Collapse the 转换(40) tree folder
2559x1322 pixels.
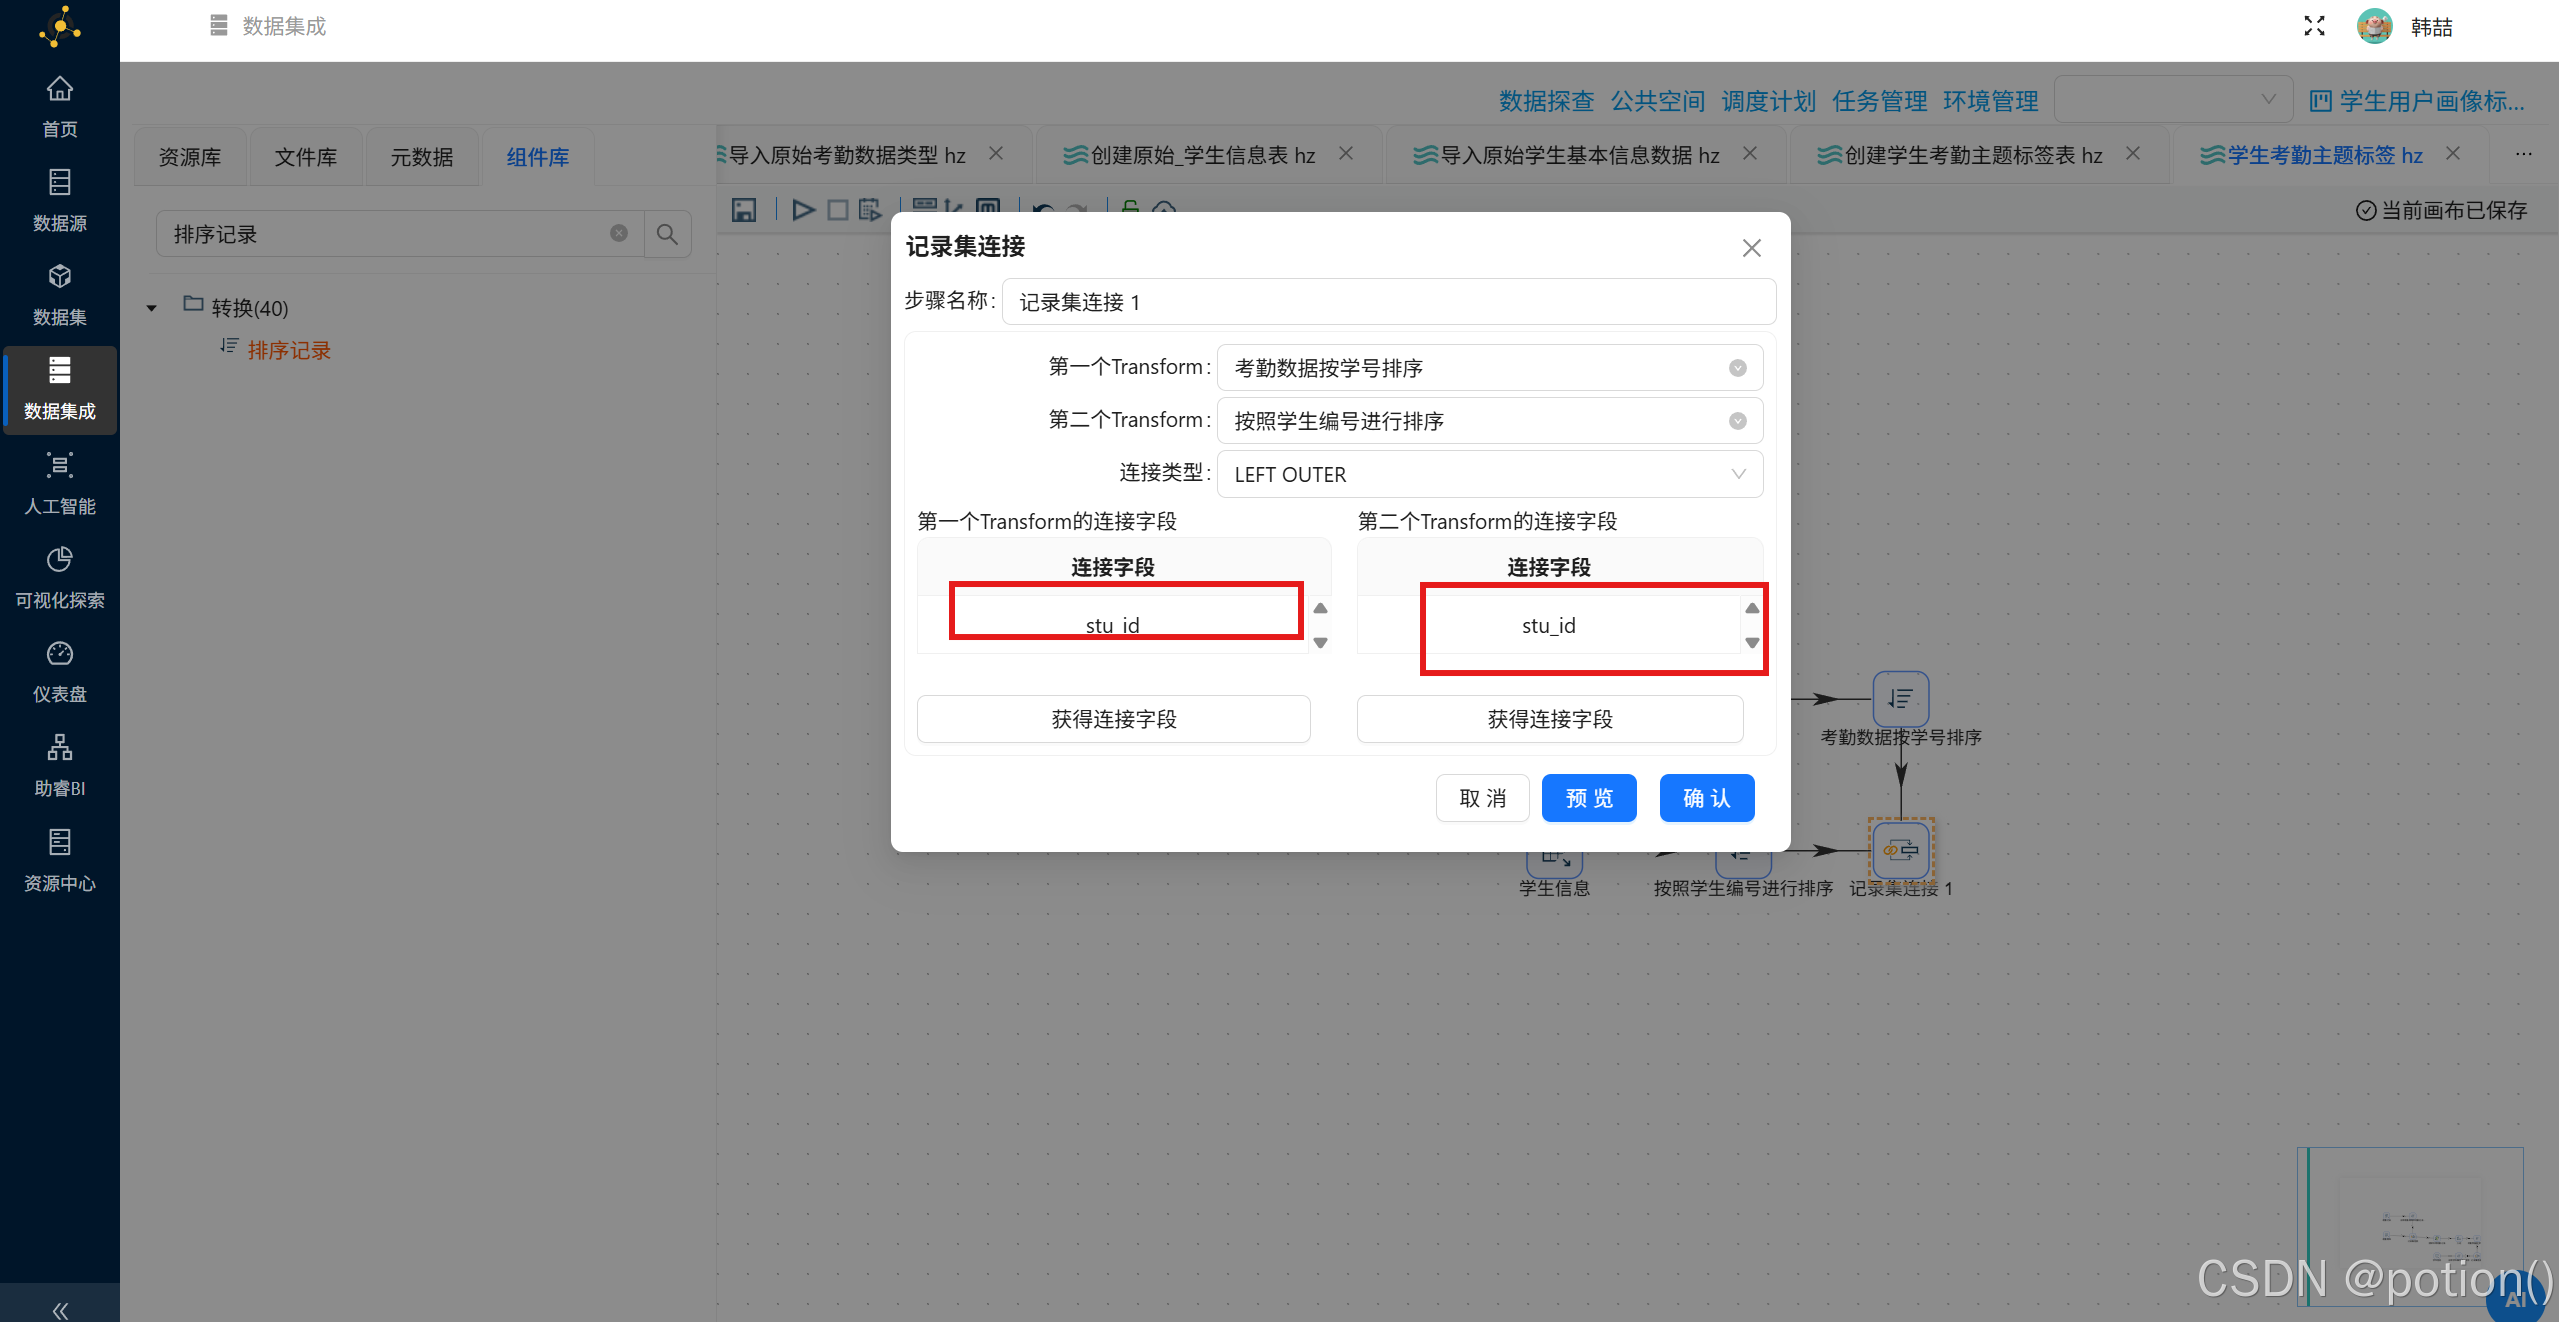pos(152,308)
